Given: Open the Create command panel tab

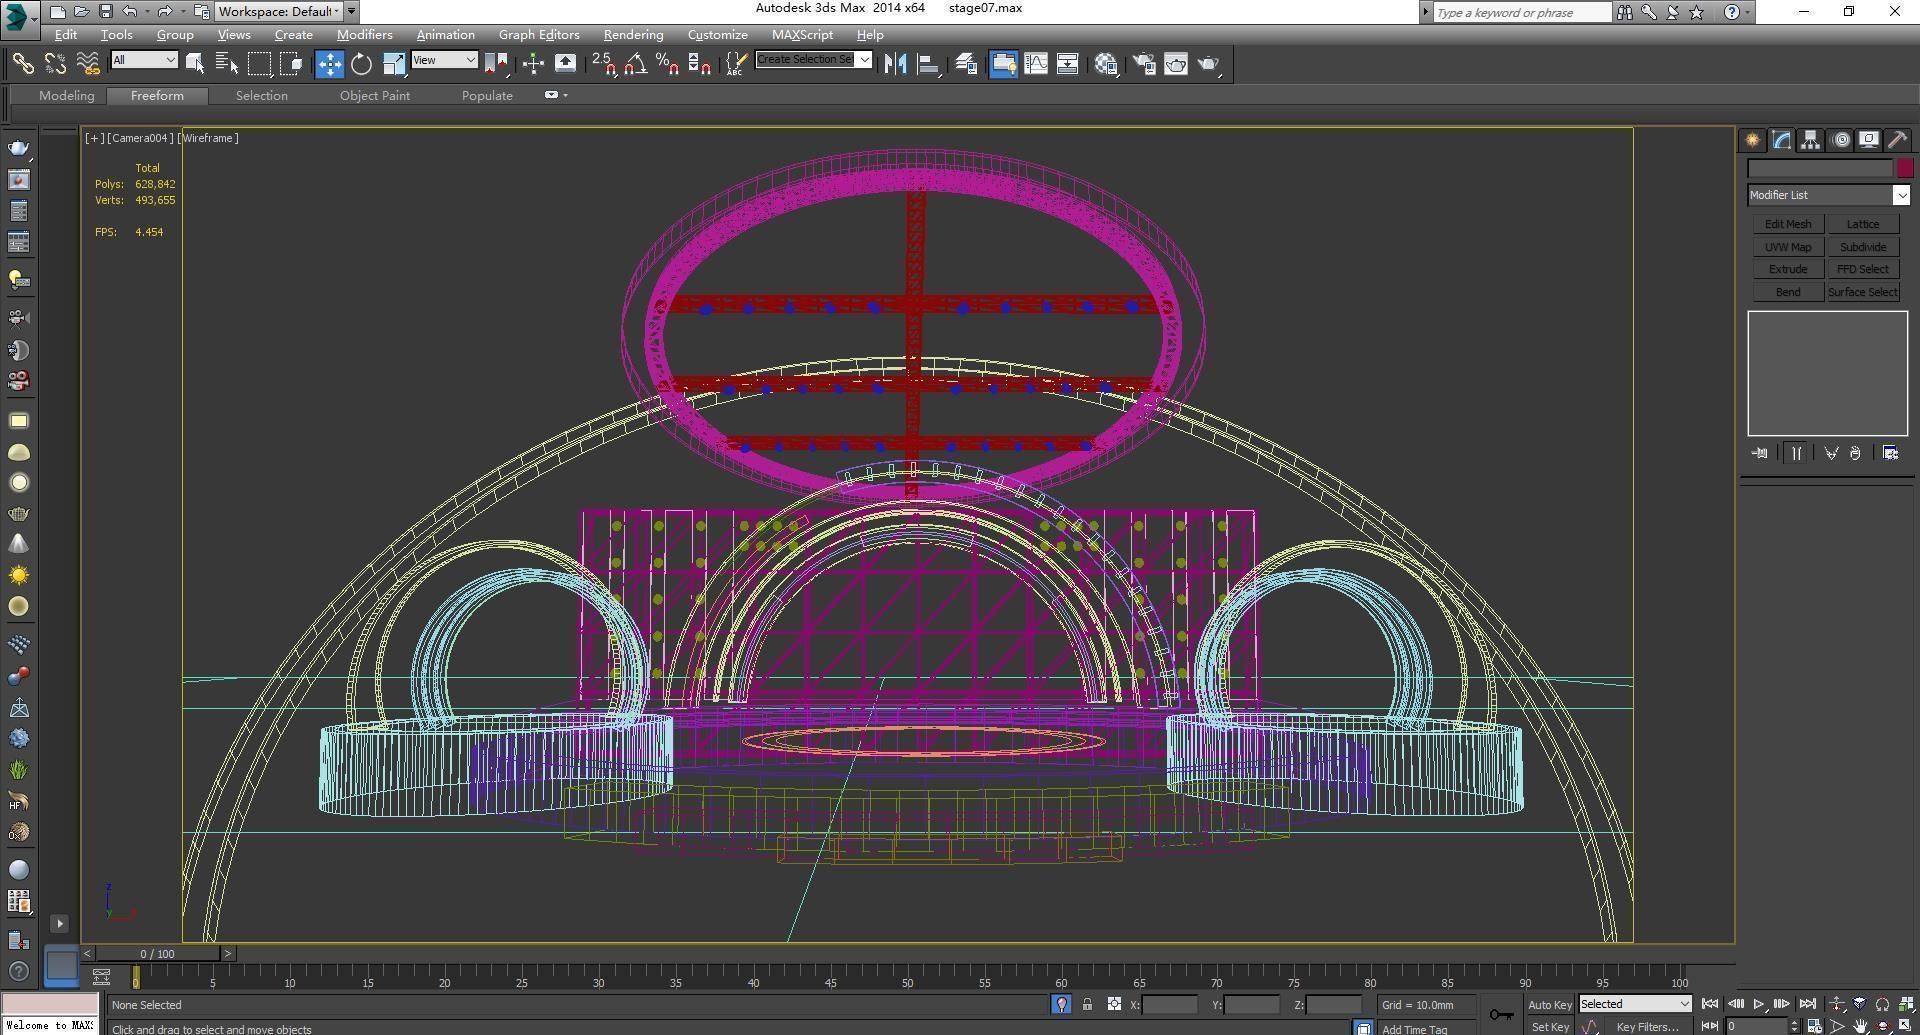Looking at the screenshot, I should (x=1753, y=140).
